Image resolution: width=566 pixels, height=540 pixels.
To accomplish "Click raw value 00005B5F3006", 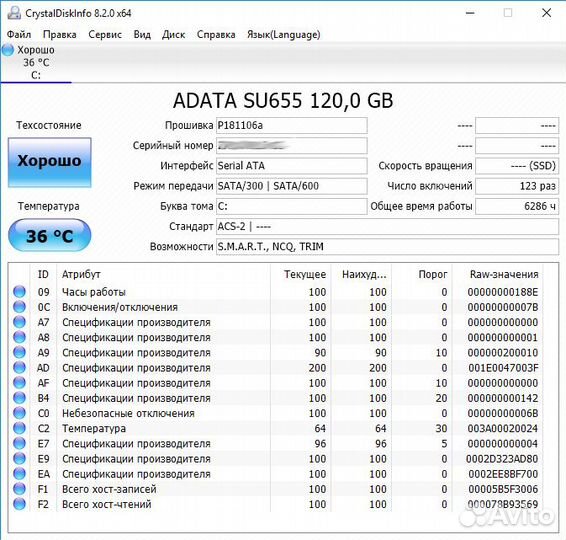I will pyautogui.click(x=503, y=489).
